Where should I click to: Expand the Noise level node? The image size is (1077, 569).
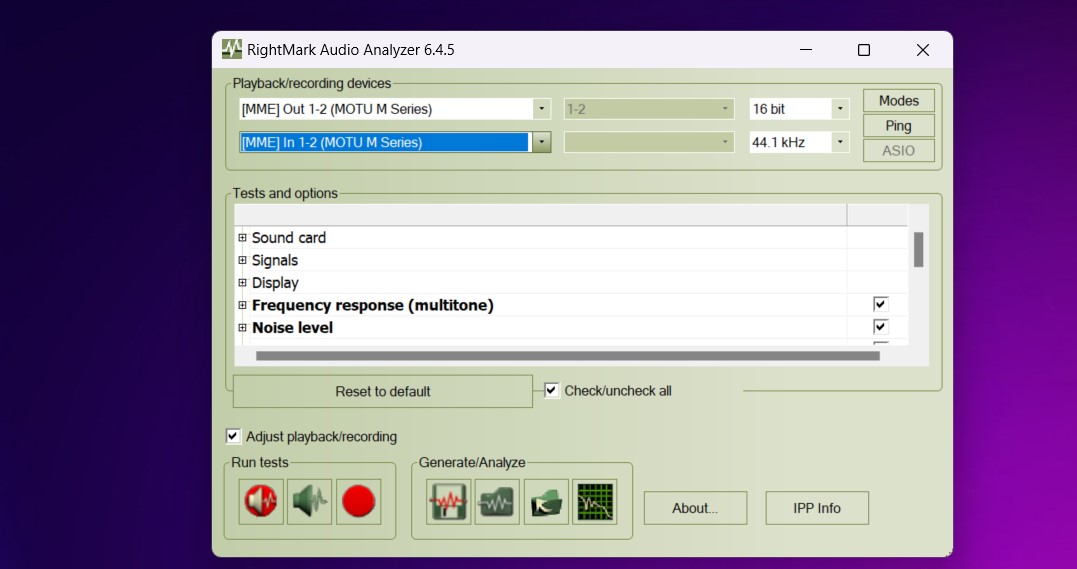click(242, 328)
